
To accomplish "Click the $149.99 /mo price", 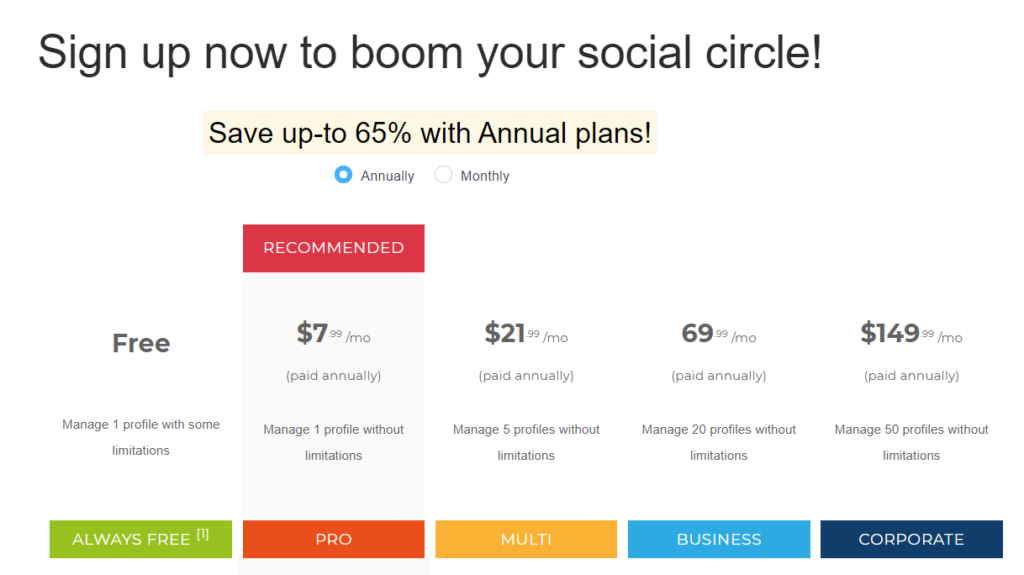I will coord(912,334).
